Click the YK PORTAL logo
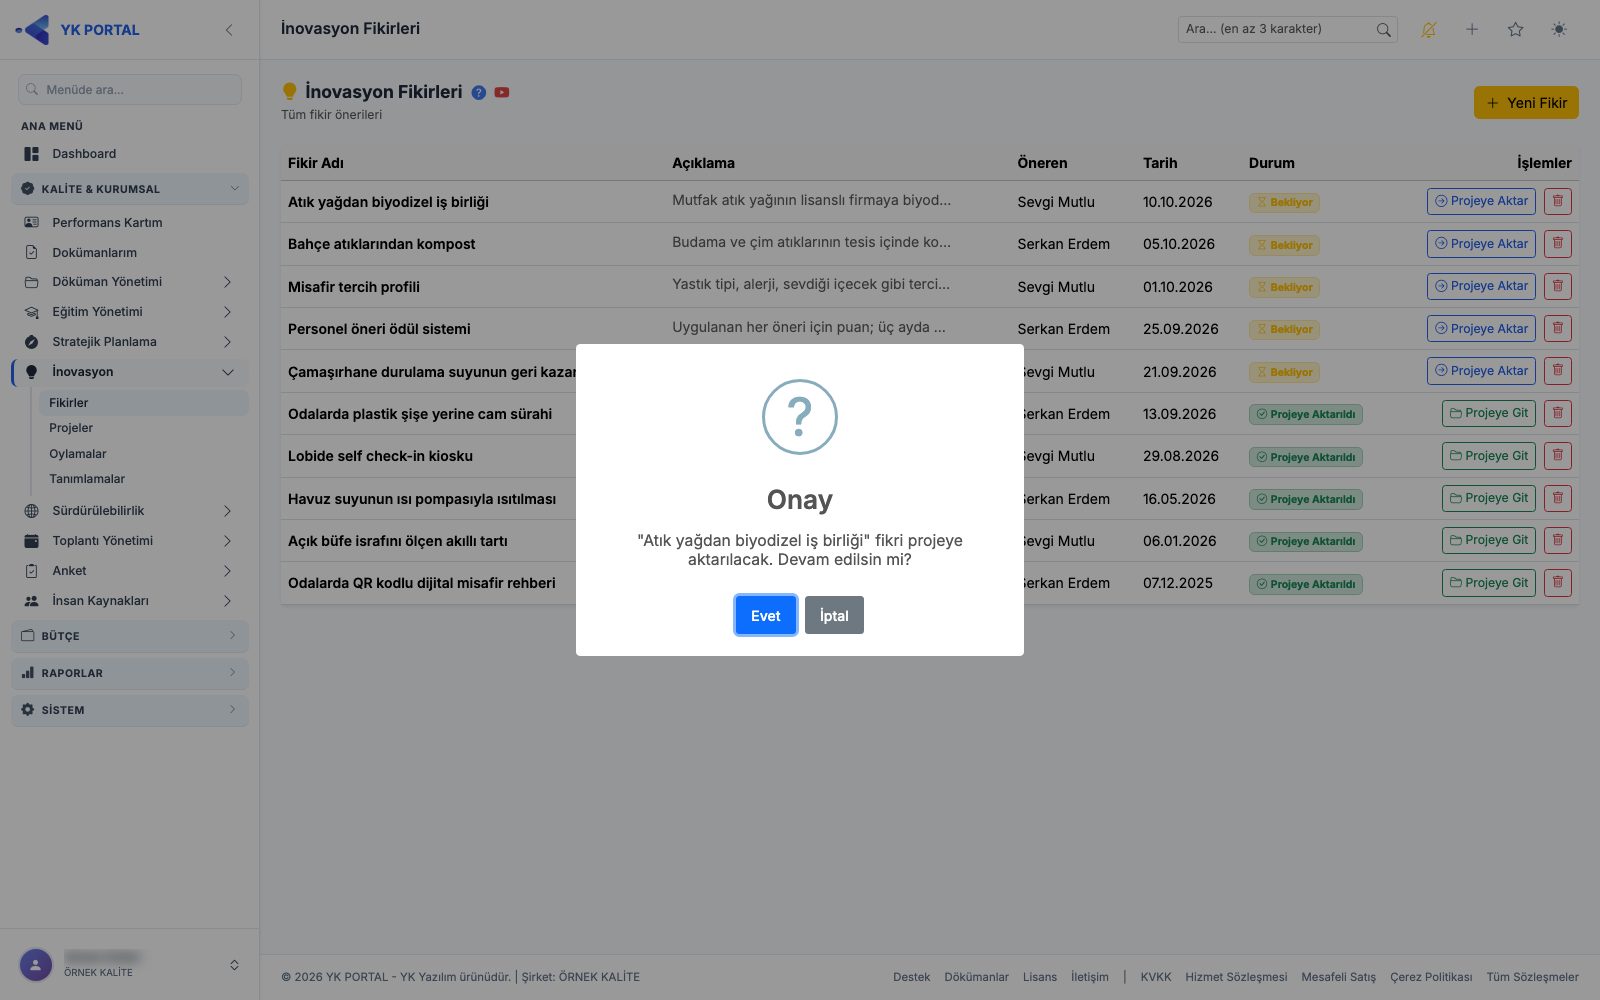The height and width of the screenshot is (1000, 1600). 78,30
